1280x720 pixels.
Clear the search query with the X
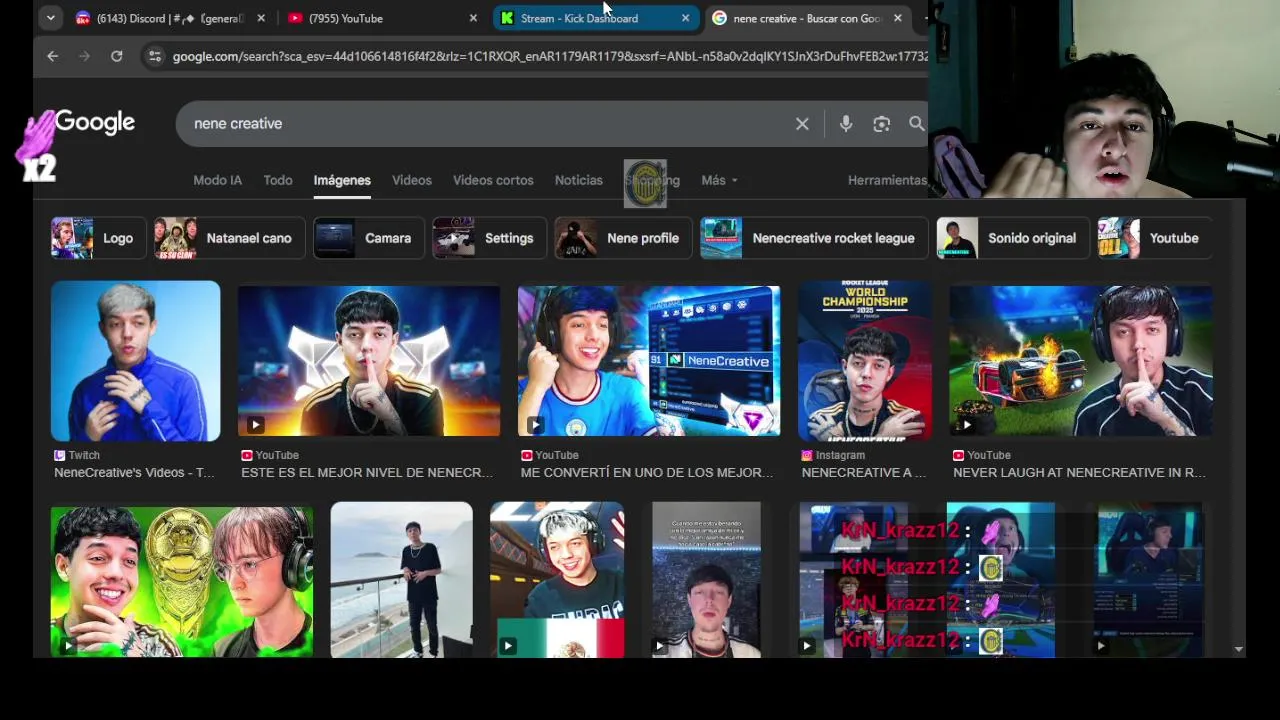click(x=802, y=124)
